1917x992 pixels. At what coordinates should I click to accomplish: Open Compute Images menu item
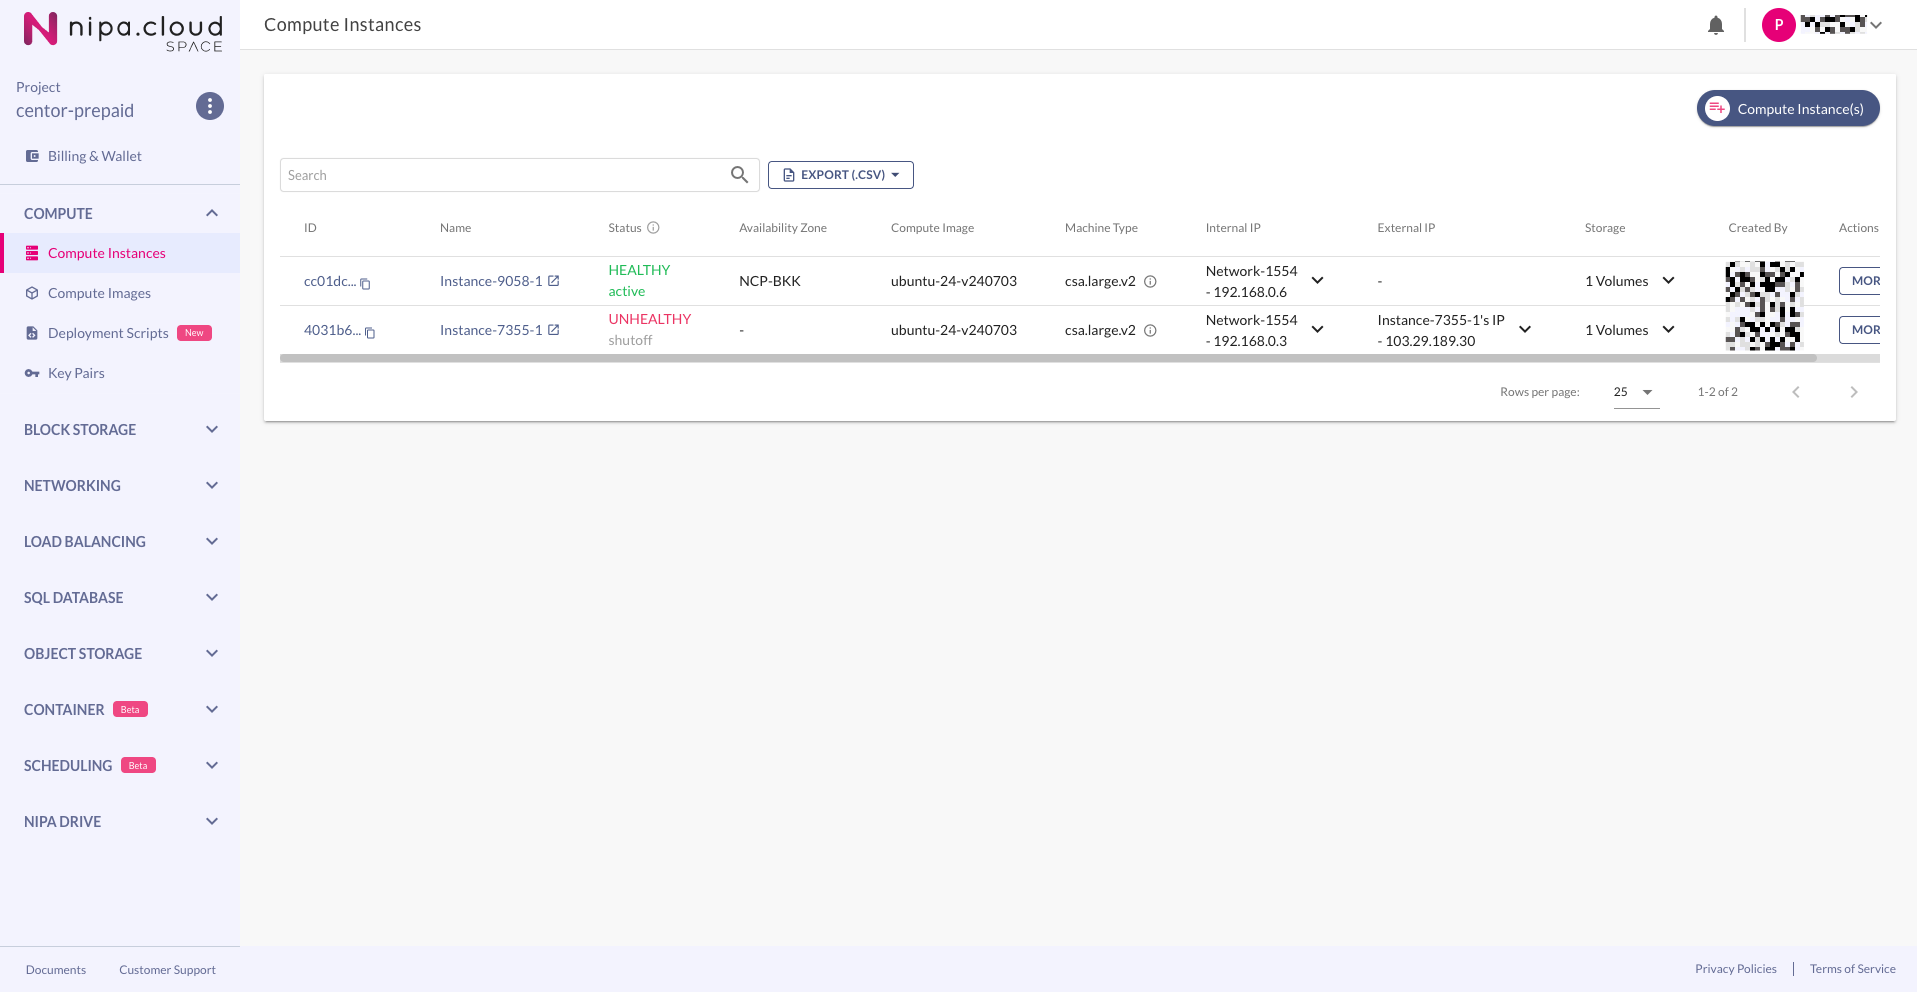click(120, 293)
